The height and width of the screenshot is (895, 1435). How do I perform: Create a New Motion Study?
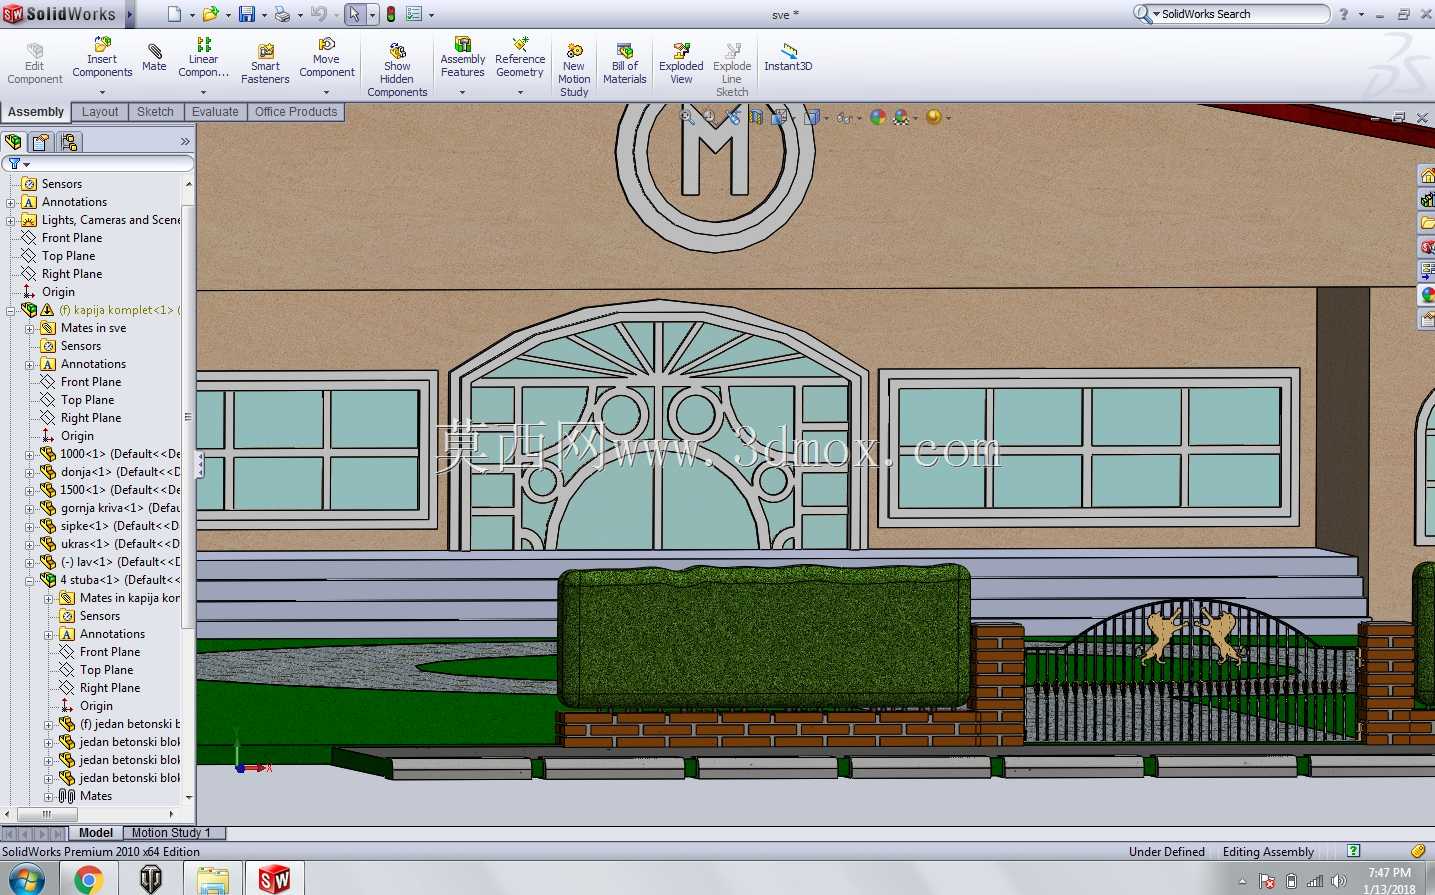(x=574, y=70)
